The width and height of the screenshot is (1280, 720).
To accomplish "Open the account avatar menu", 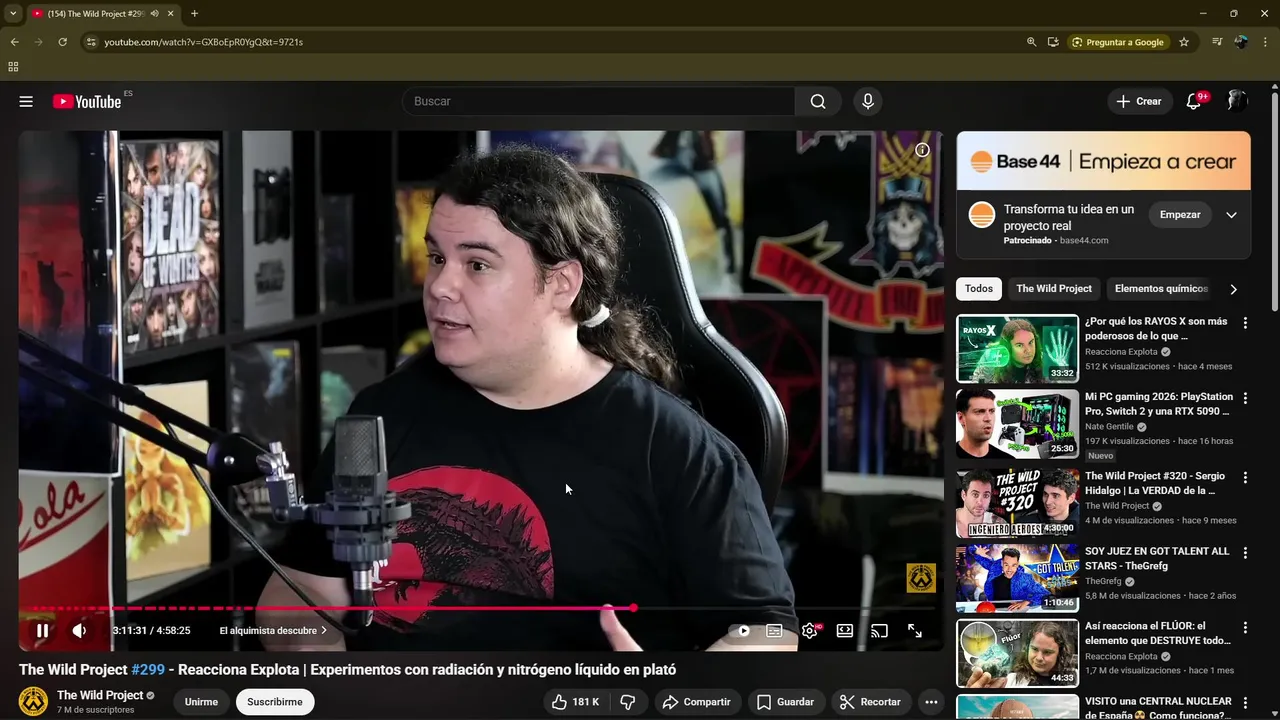I will click(x=1237, y=101).
